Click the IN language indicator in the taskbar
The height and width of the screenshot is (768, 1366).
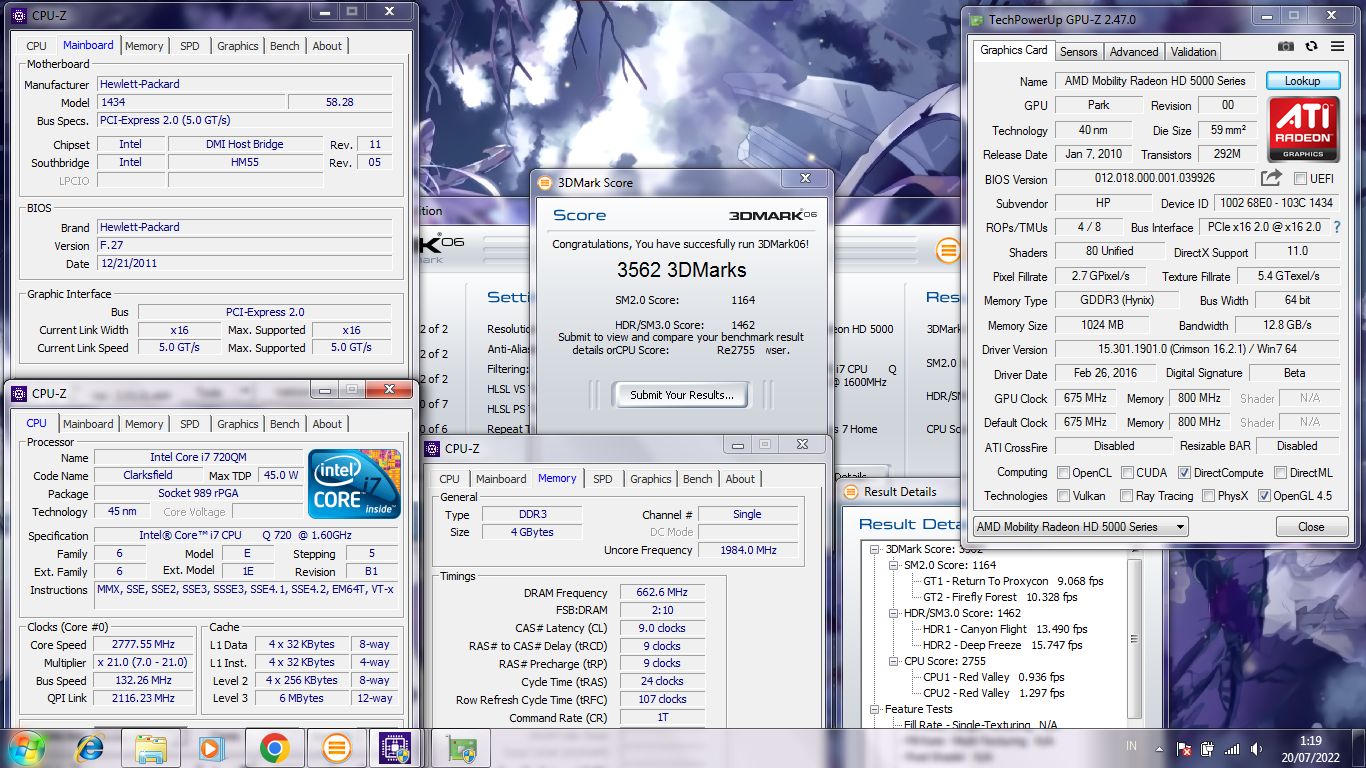[x=1131, y=747]
